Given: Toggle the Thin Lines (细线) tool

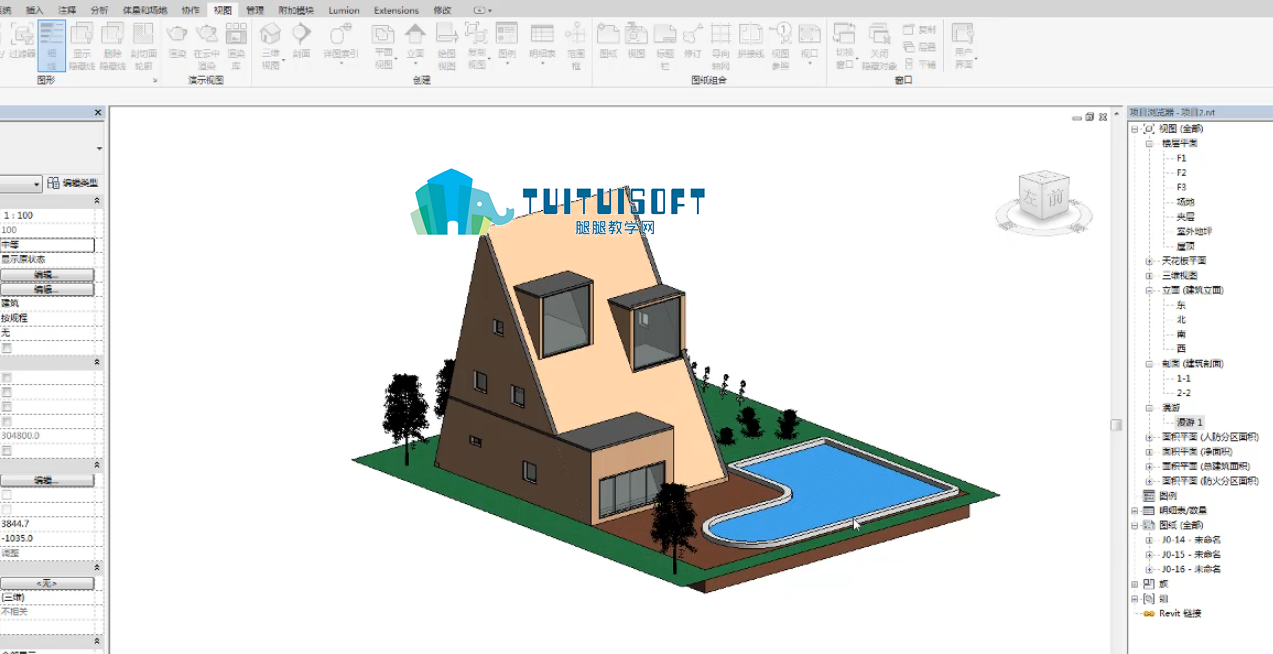Looking at the screenshot, I should [x=51, y=46].
